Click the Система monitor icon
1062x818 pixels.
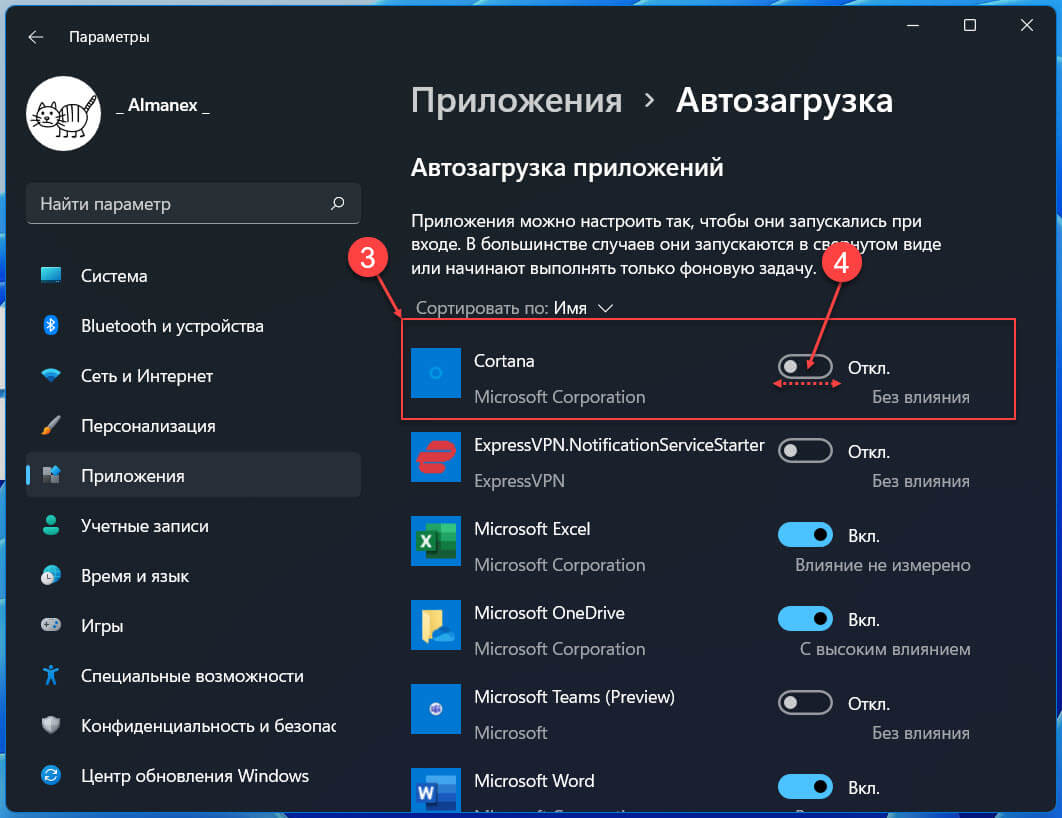[51, 275]
